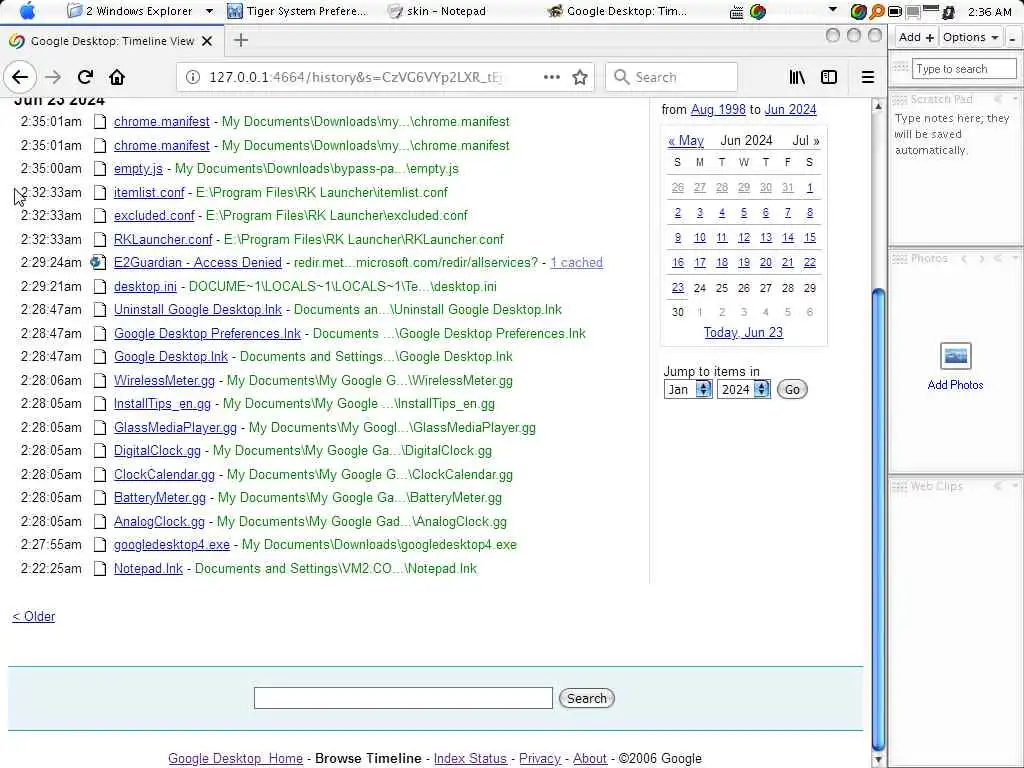The image size is (1024, 768).
Task: Open the 1 cached link
Action: [576, 263]
